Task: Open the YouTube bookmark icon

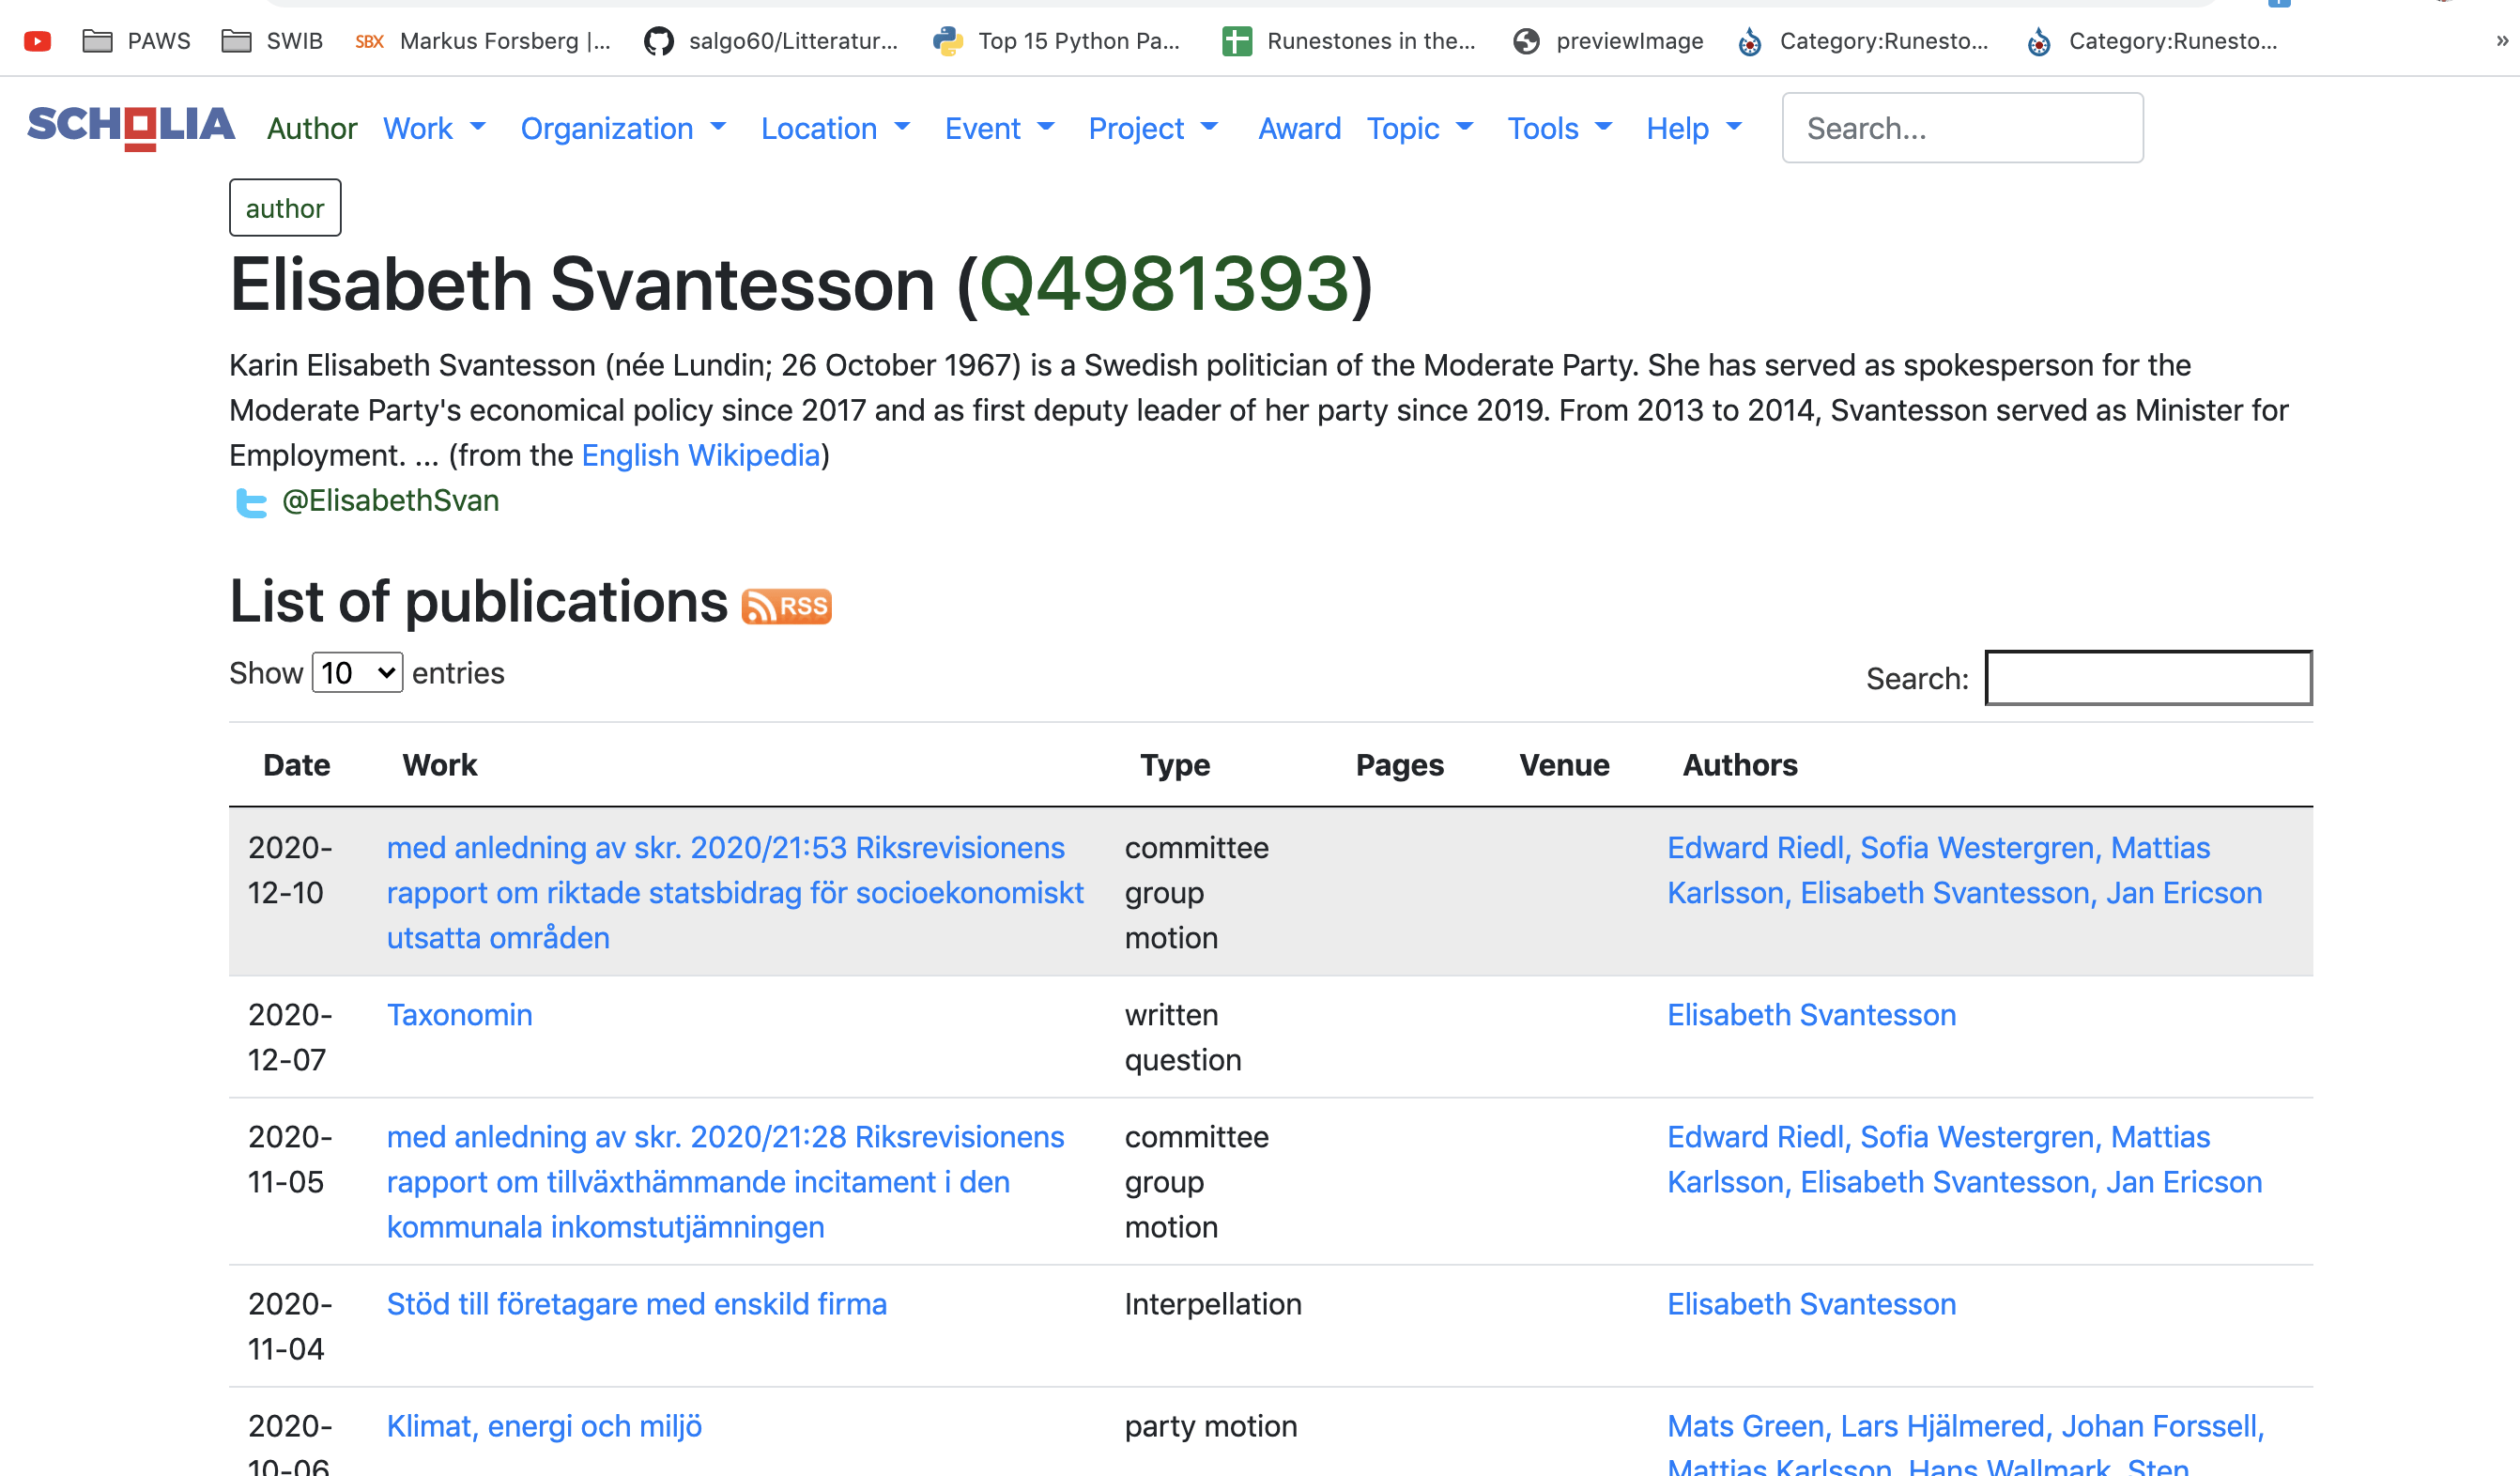Action: pos(38,41)
